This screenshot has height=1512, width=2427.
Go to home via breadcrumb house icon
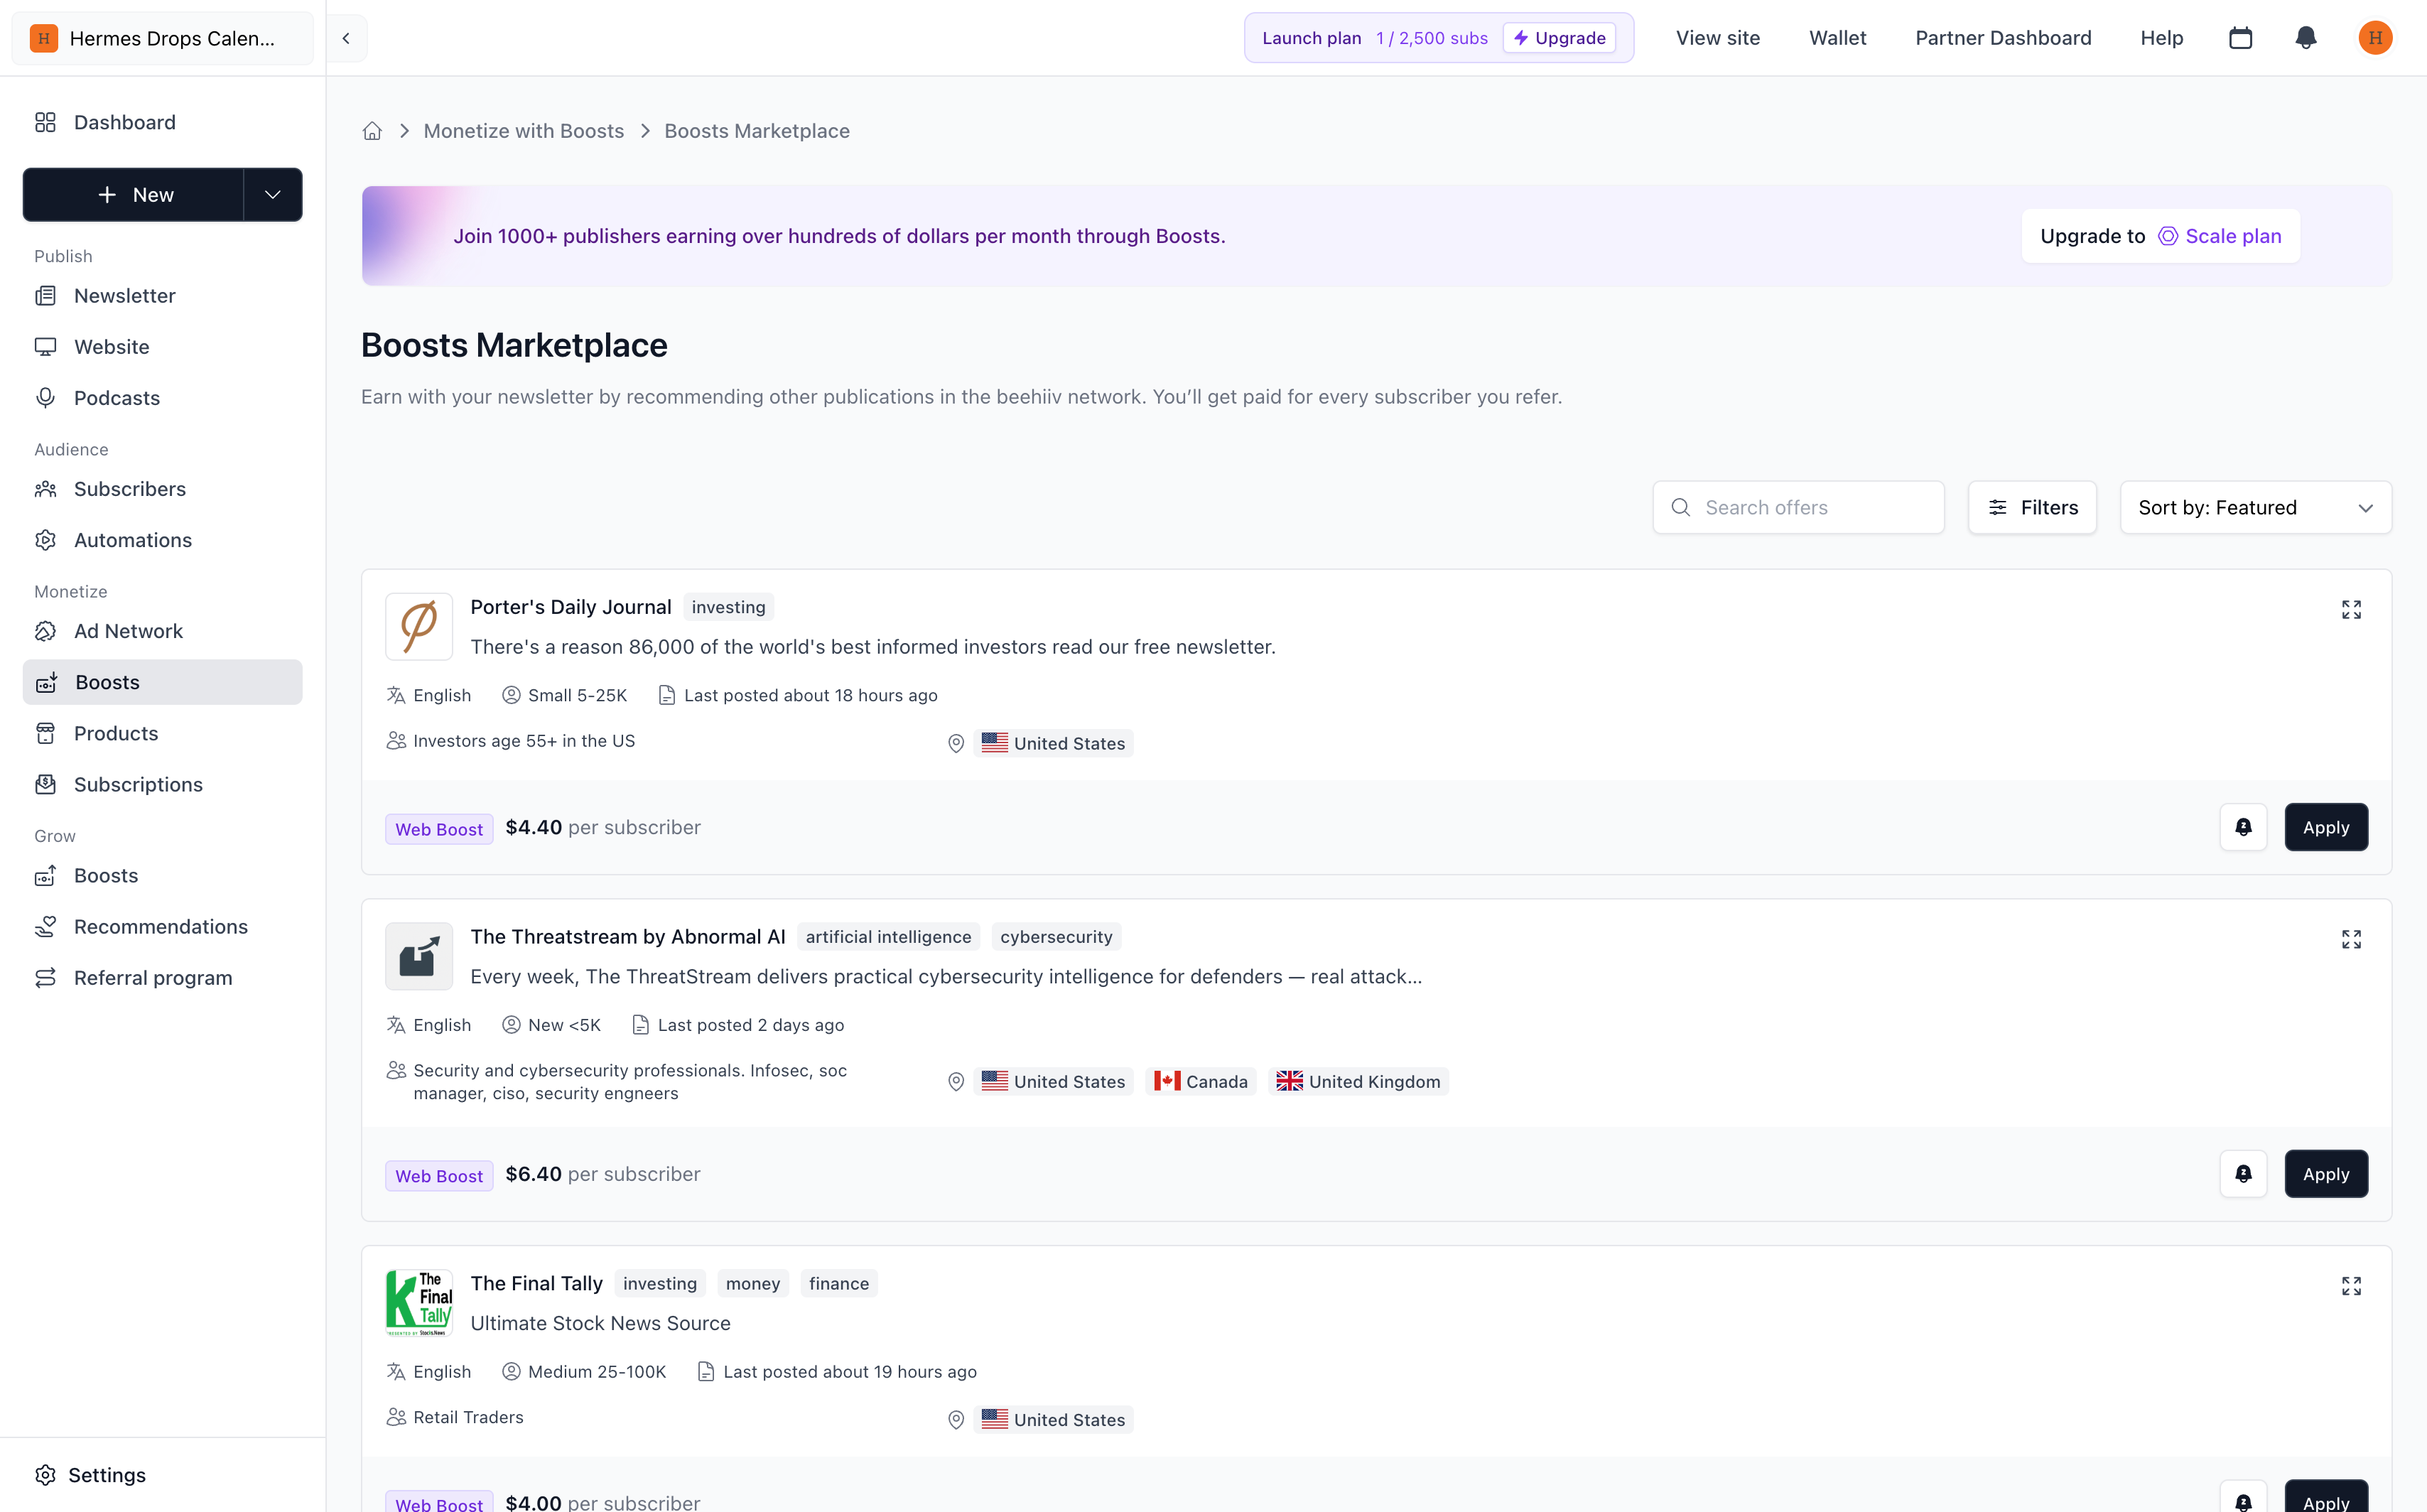click(x=372, y=131)
